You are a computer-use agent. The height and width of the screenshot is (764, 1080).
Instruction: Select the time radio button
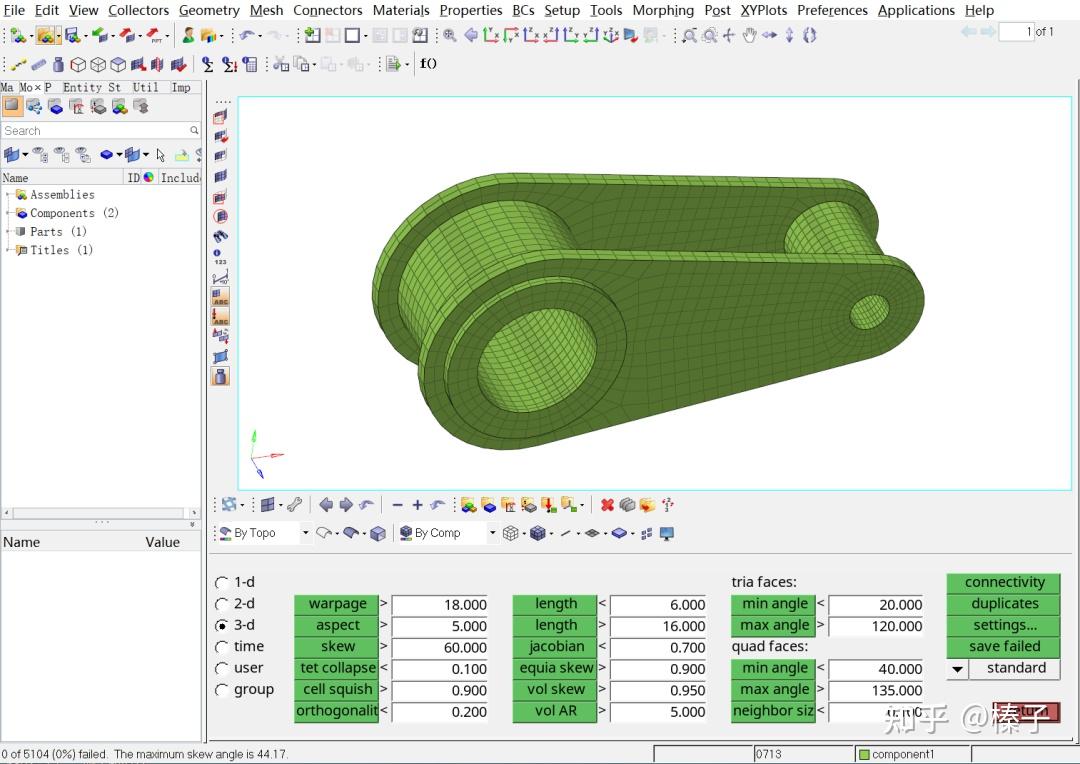click(x=222, y=647)
